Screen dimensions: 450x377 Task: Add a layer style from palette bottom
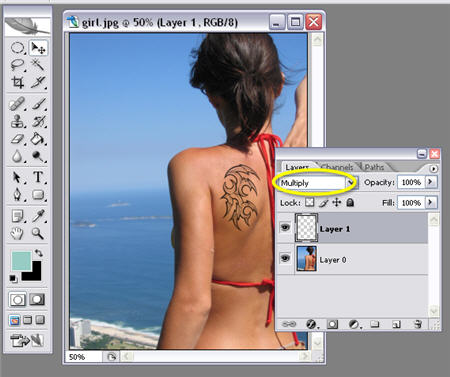point(311,324)
